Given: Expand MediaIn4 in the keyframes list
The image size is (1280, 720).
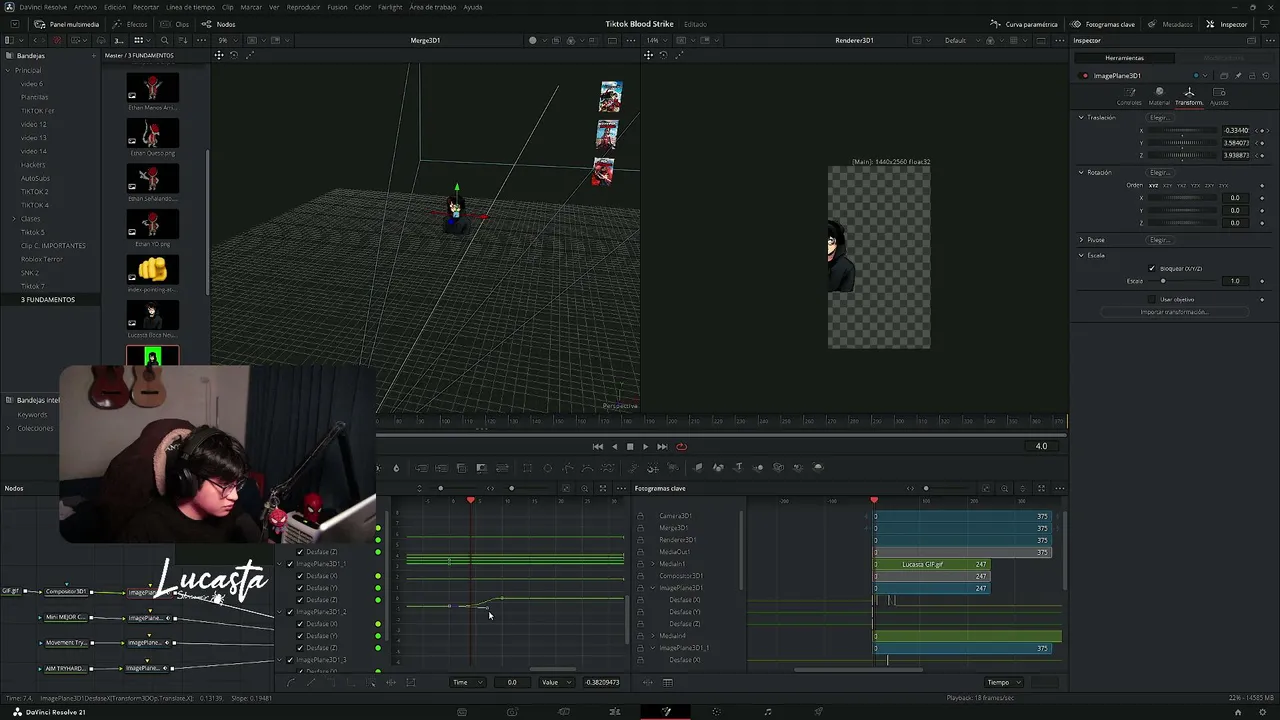Looking at the screenshot, I should 653,636.
